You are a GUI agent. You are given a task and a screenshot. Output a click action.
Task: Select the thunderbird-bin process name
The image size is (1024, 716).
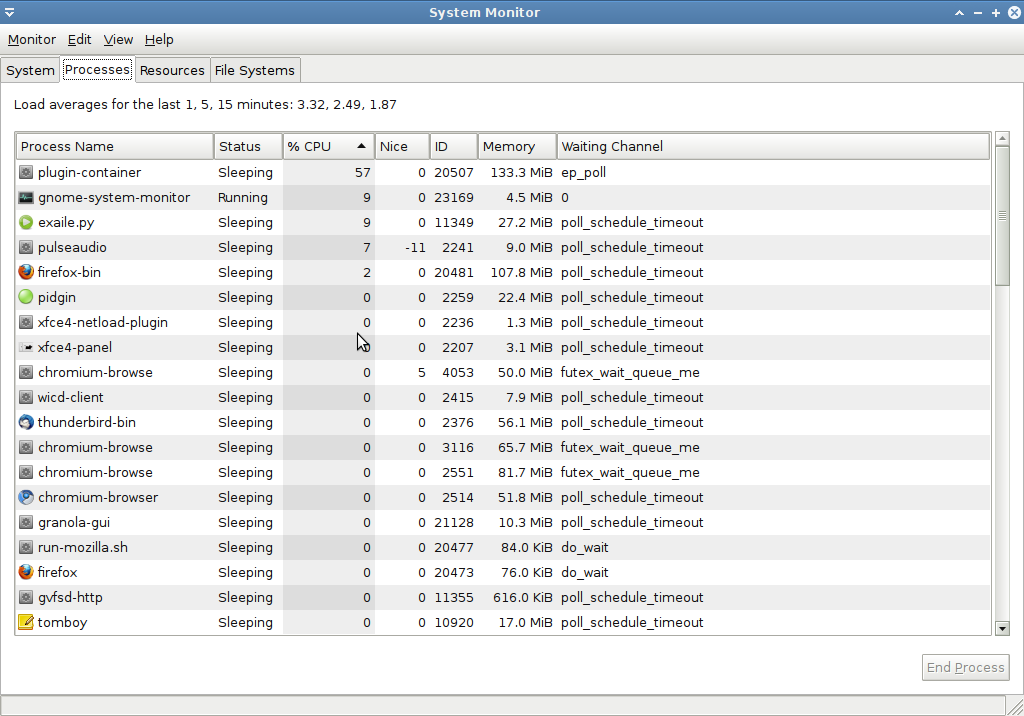click(x=87, y=423)
